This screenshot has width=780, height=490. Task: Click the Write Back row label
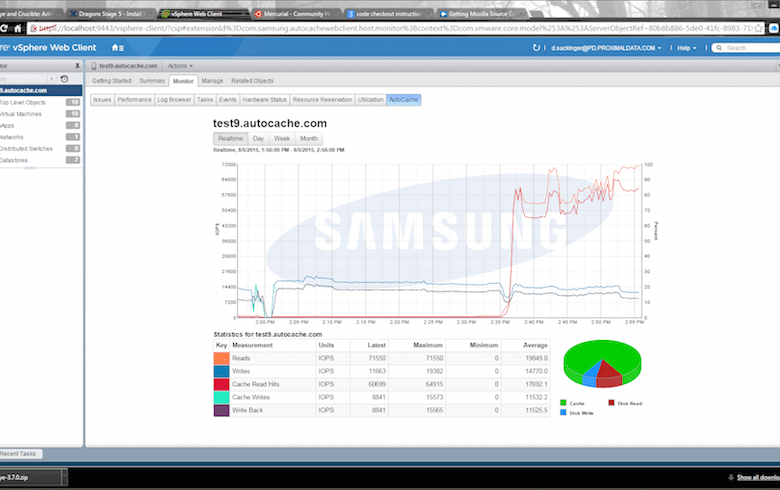click(x=247, y=410)
